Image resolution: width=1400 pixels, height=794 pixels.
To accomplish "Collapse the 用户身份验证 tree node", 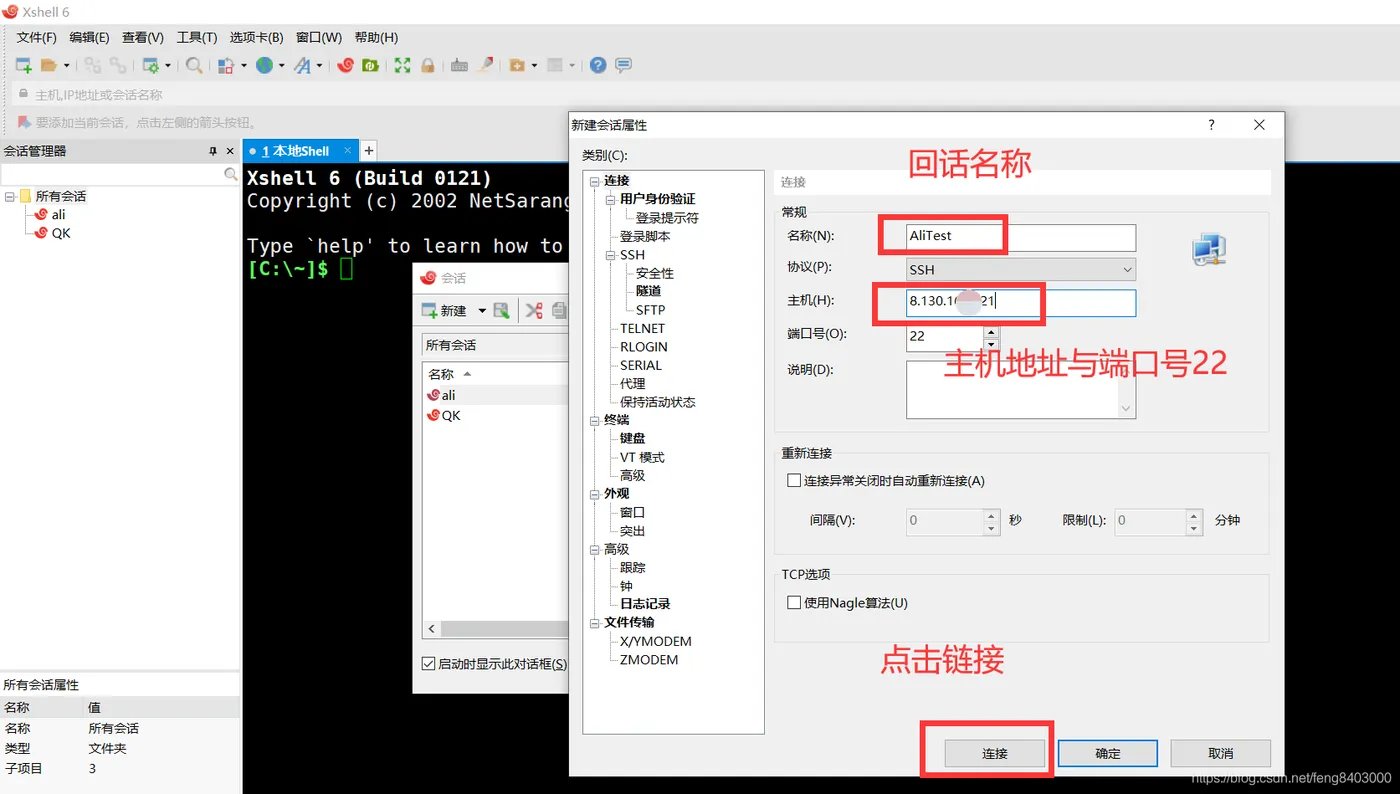I will tap(610, 199).
